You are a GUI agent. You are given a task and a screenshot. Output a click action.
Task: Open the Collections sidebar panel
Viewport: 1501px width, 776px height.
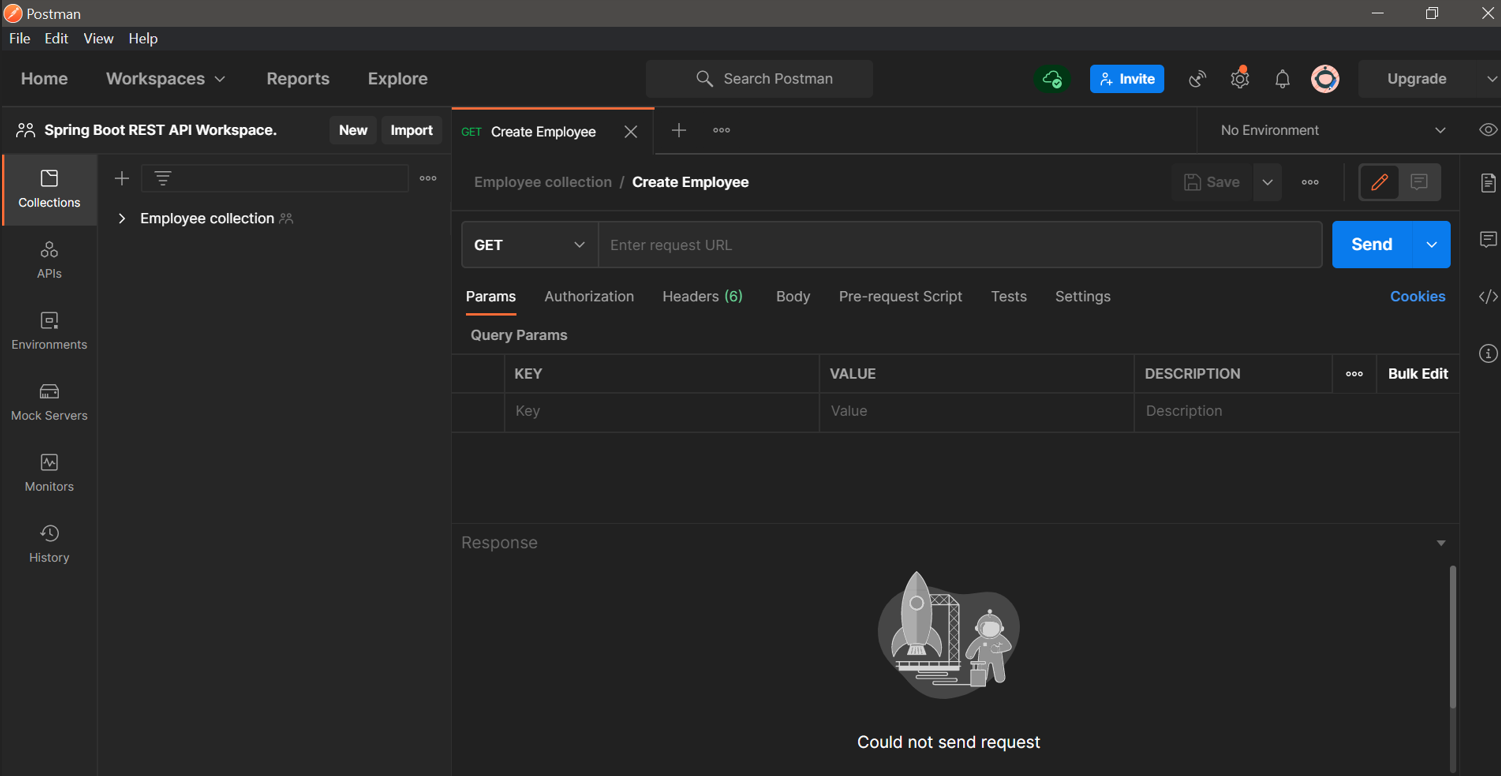coord(49,189)
